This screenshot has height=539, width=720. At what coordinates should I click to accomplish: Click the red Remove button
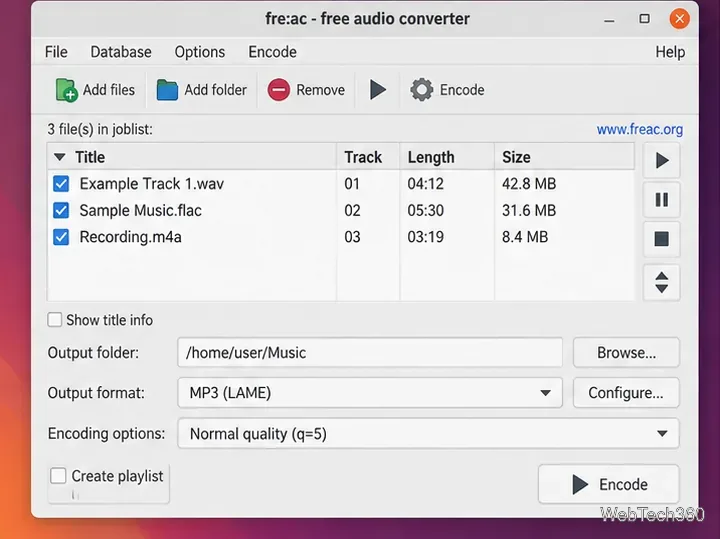[306, 90]
